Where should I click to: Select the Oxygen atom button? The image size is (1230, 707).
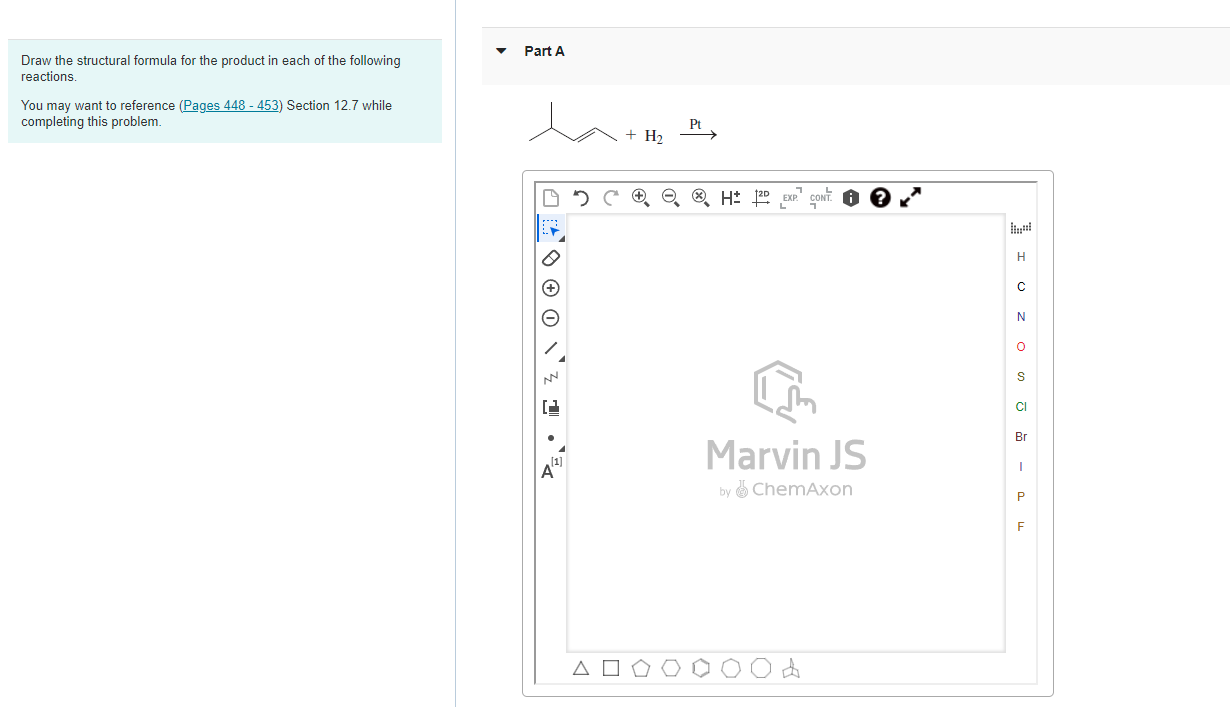click(1021, 347)
